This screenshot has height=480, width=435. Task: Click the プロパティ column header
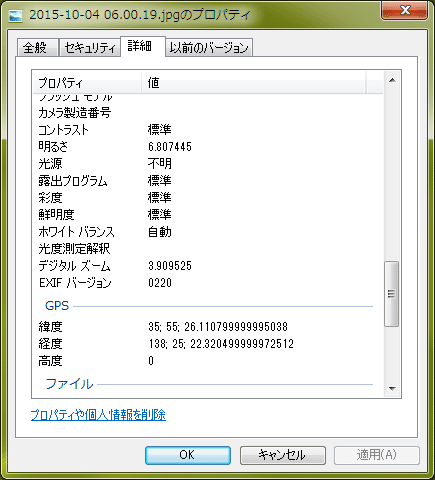(87, 83)
